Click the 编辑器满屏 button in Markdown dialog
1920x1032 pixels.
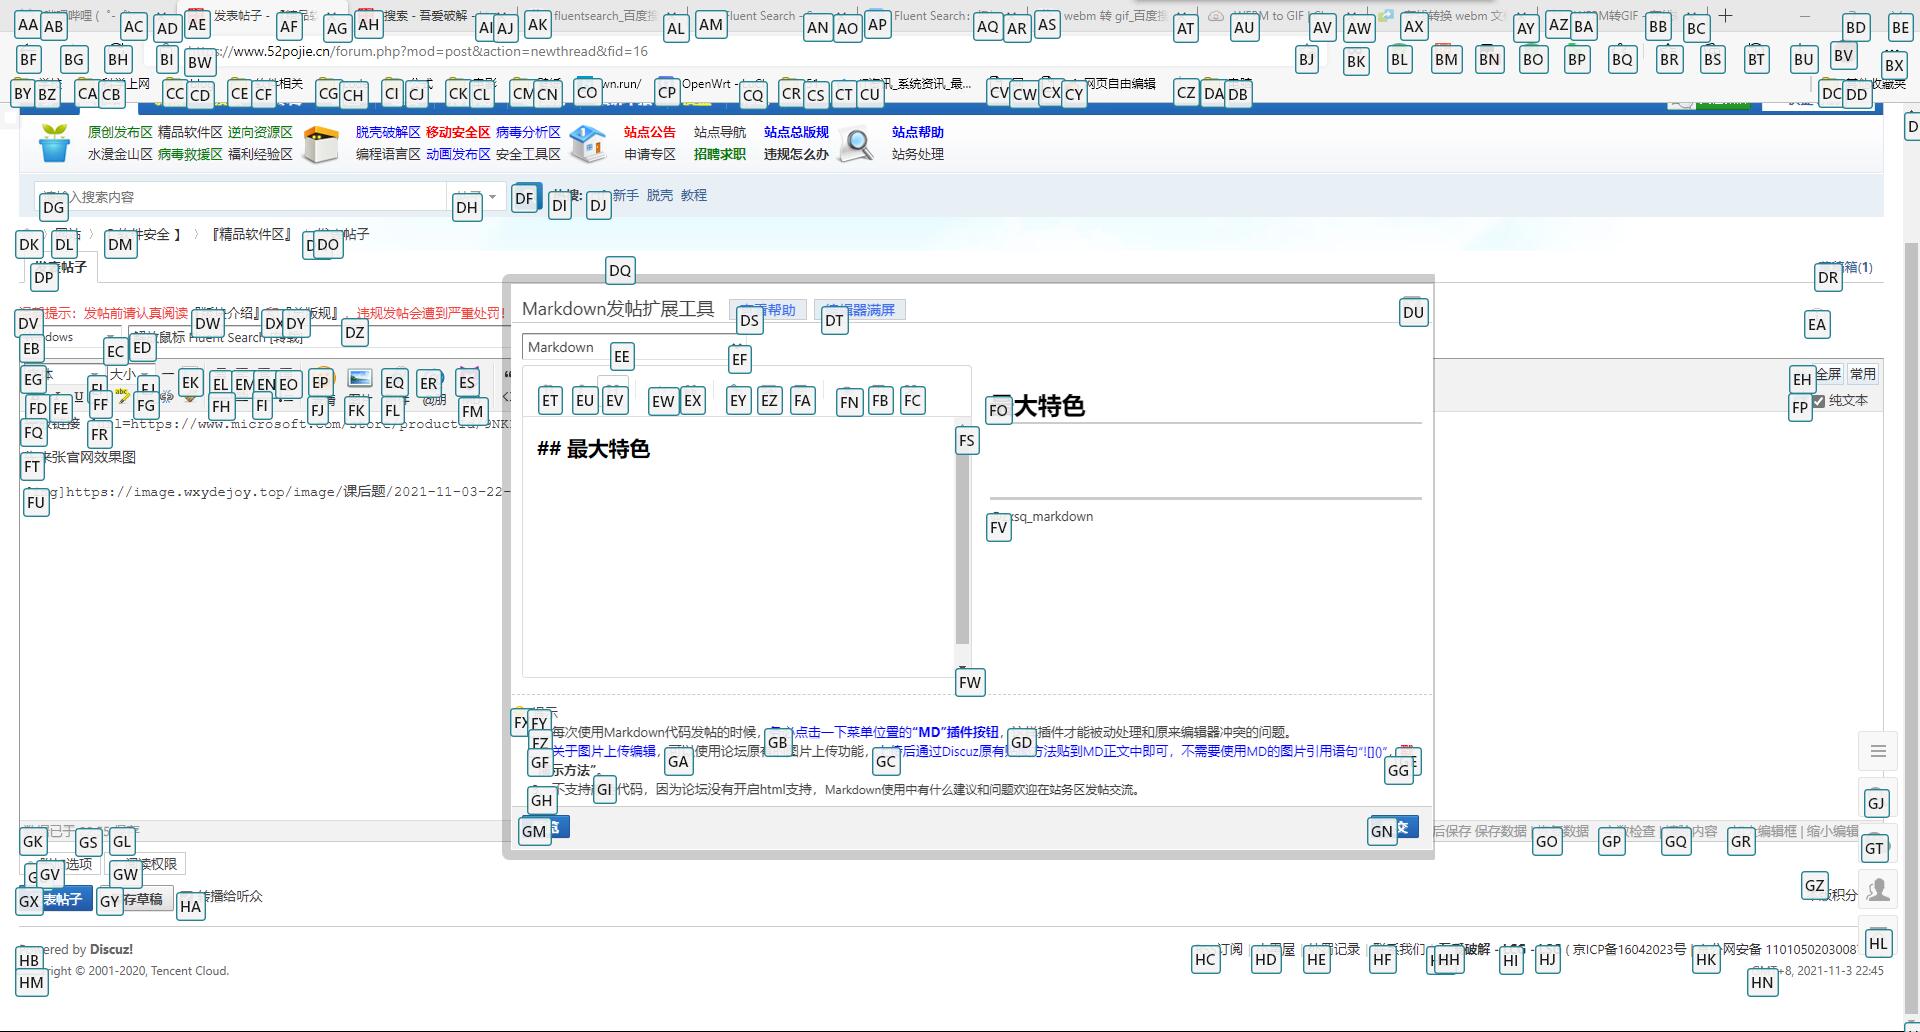coord(860,310)
